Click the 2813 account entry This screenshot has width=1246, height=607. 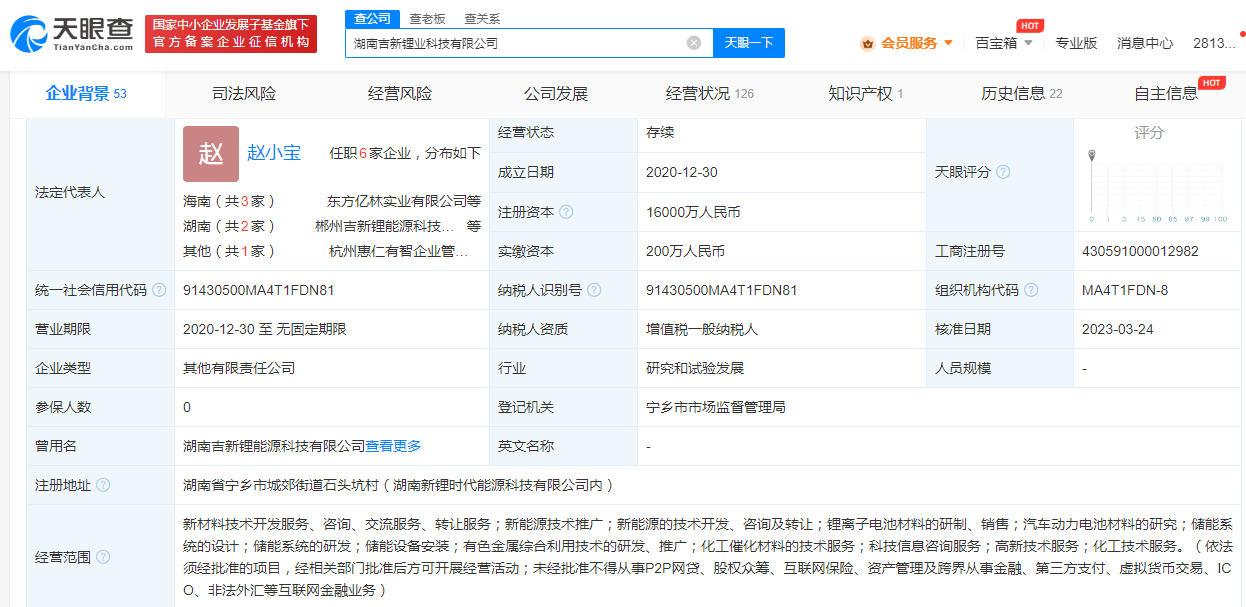1216,43
